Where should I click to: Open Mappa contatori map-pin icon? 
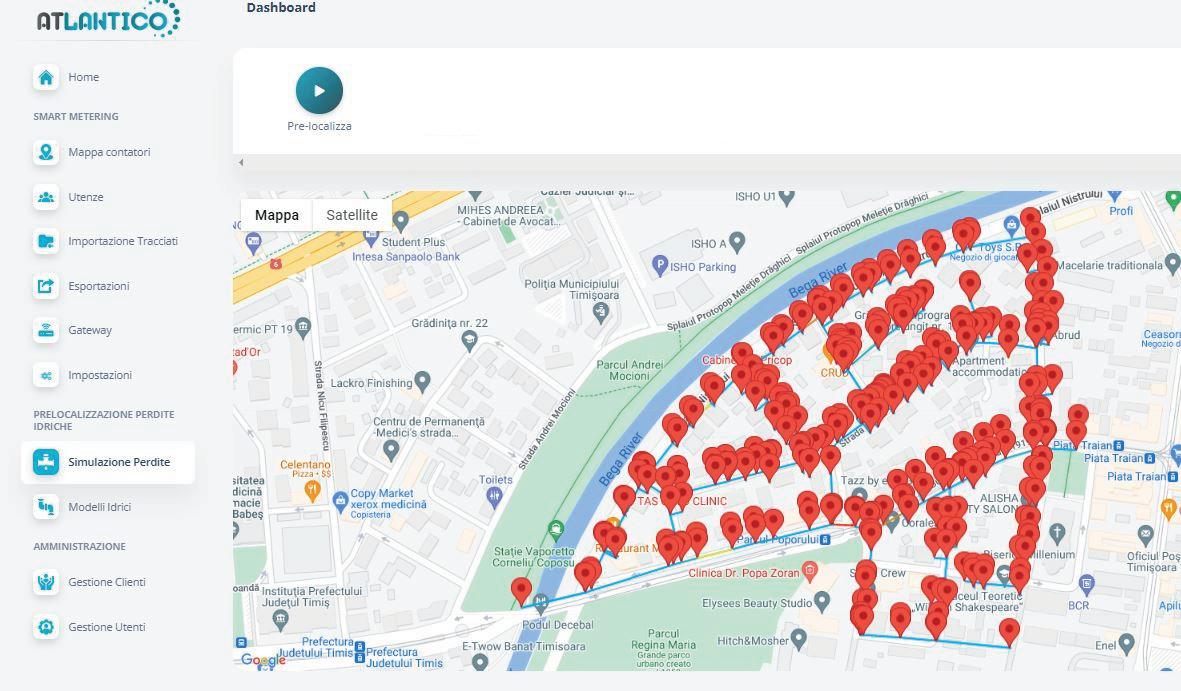click(46, 152)
